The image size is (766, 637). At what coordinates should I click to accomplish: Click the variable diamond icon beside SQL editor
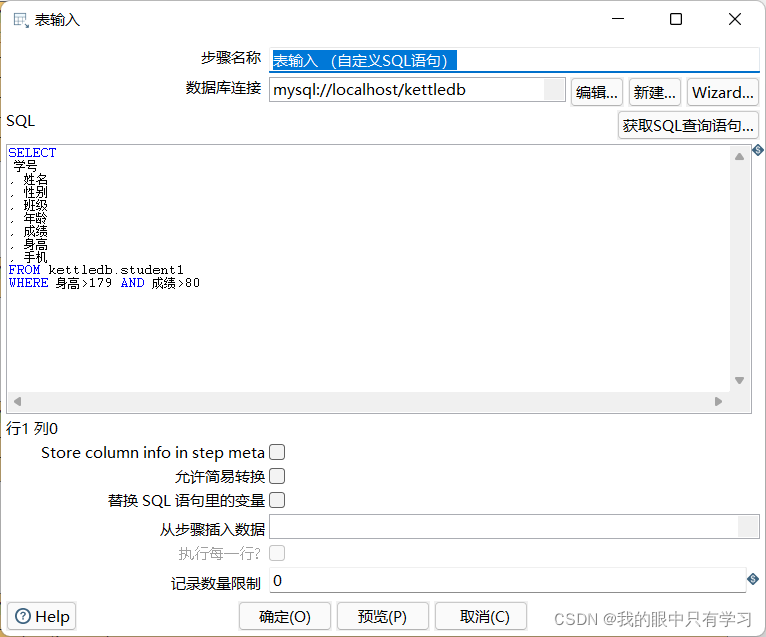pyautogui.click(x=758, y=150)
